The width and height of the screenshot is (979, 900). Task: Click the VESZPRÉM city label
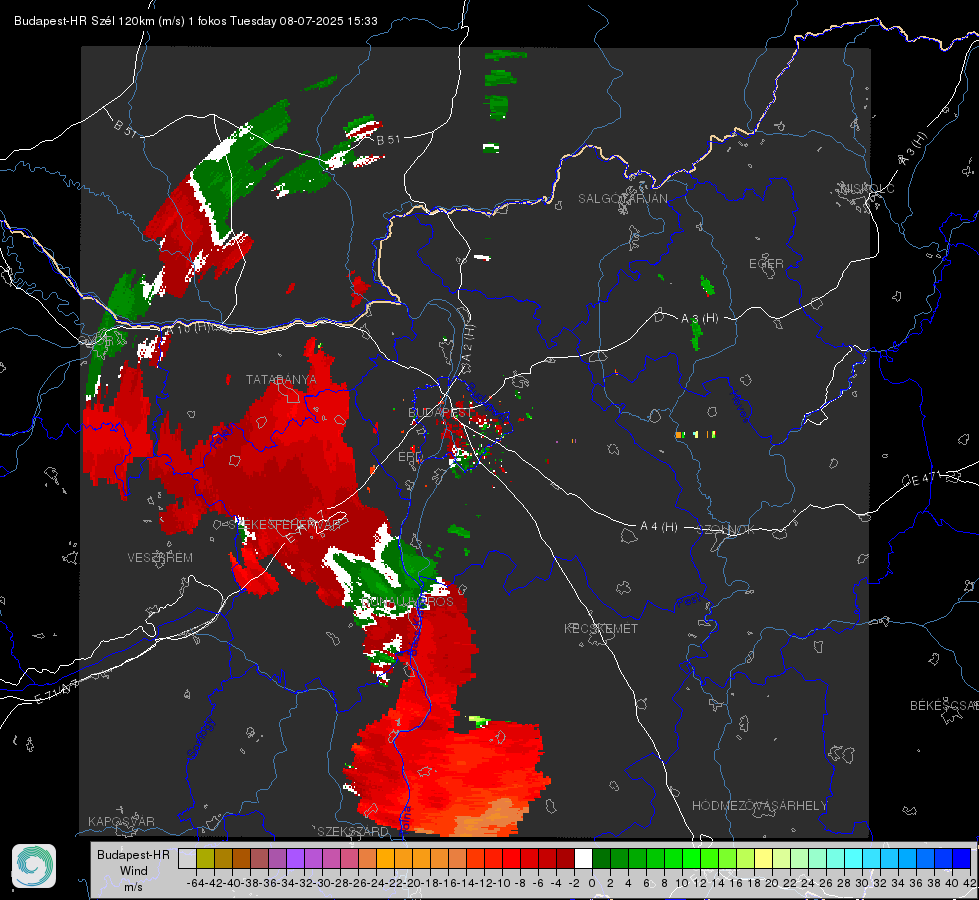pos(160,557)
